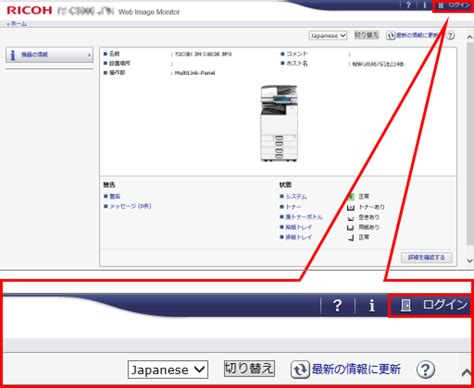474x388 pixels.
Task: Click the 設置場所 label
Action: [120, 63]
